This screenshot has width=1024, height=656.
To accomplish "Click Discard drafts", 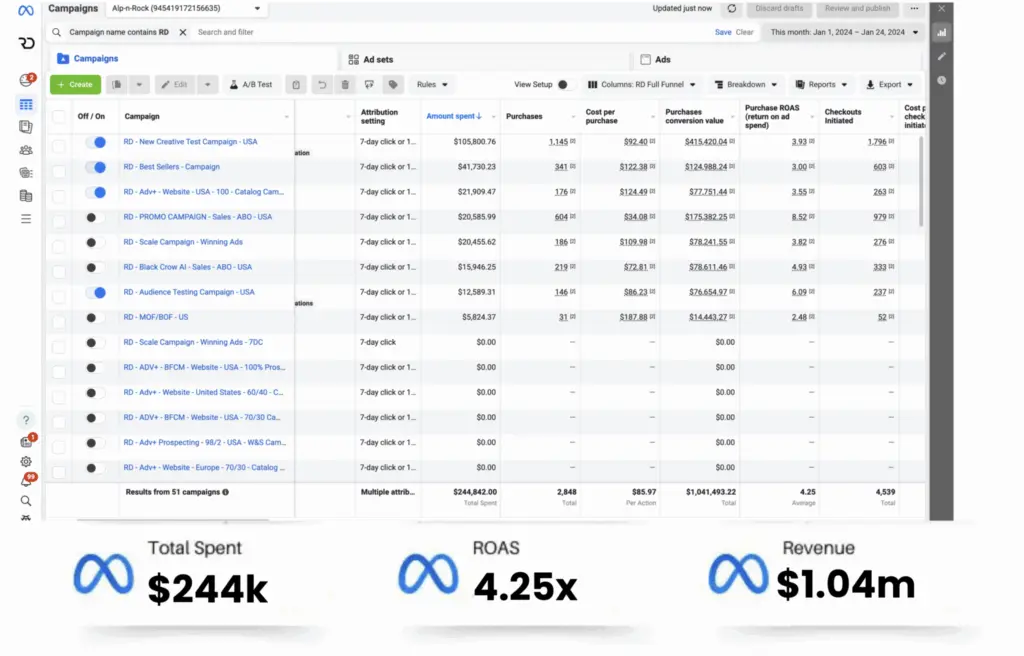I will point(779,8).
